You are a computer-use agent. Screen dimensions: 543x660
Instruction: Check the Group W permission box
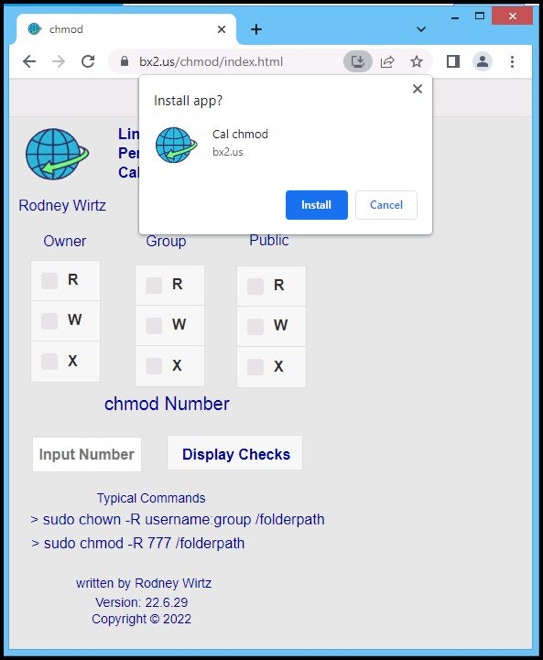[x=154, y=325]
